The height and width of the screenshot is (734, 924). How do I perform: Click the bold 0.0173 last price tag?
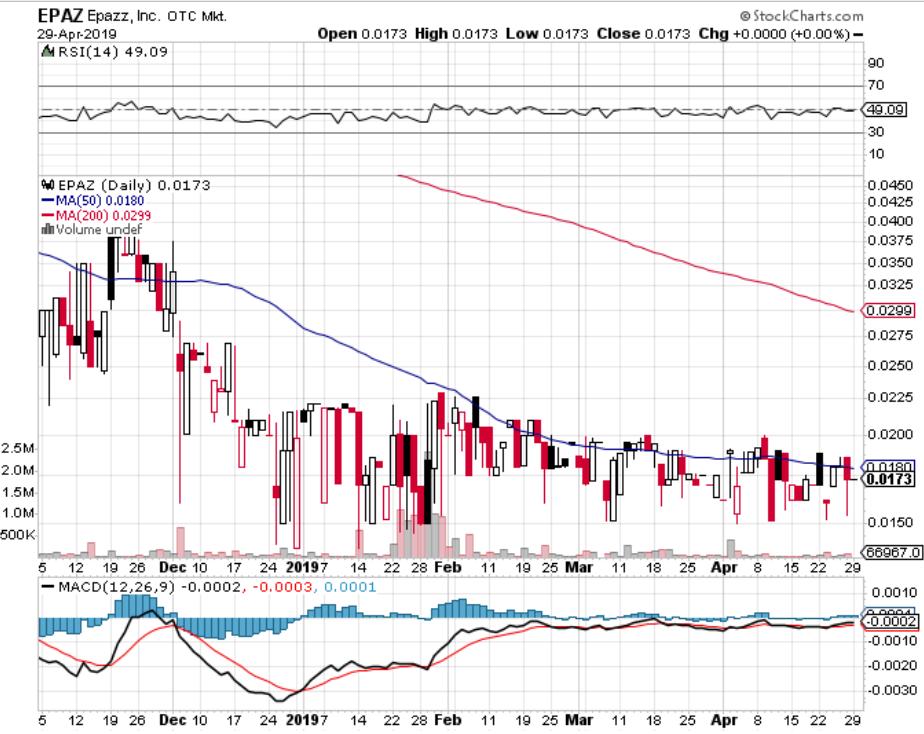[890, 479]
